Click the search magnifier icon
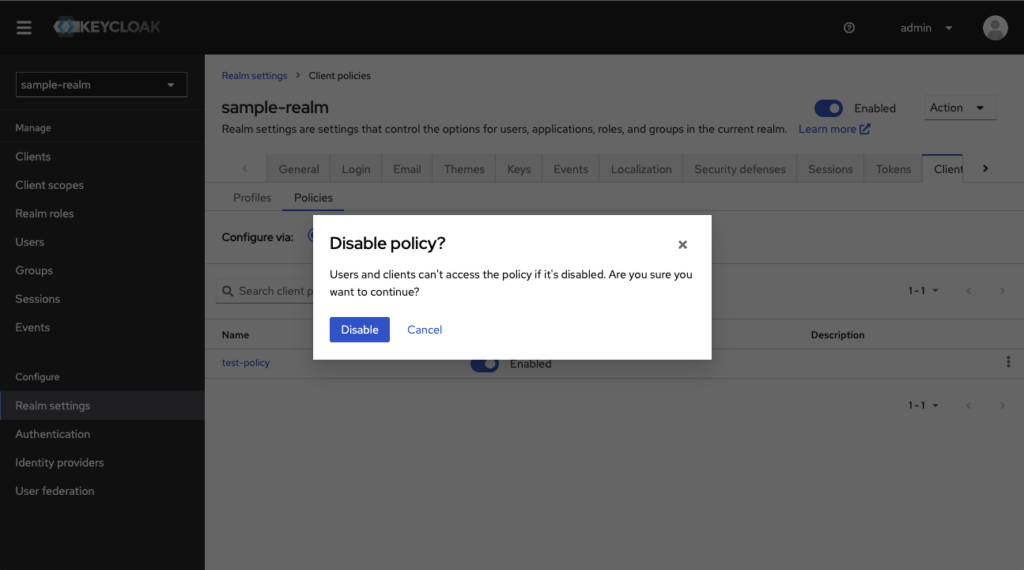 [x=227, y=291]
